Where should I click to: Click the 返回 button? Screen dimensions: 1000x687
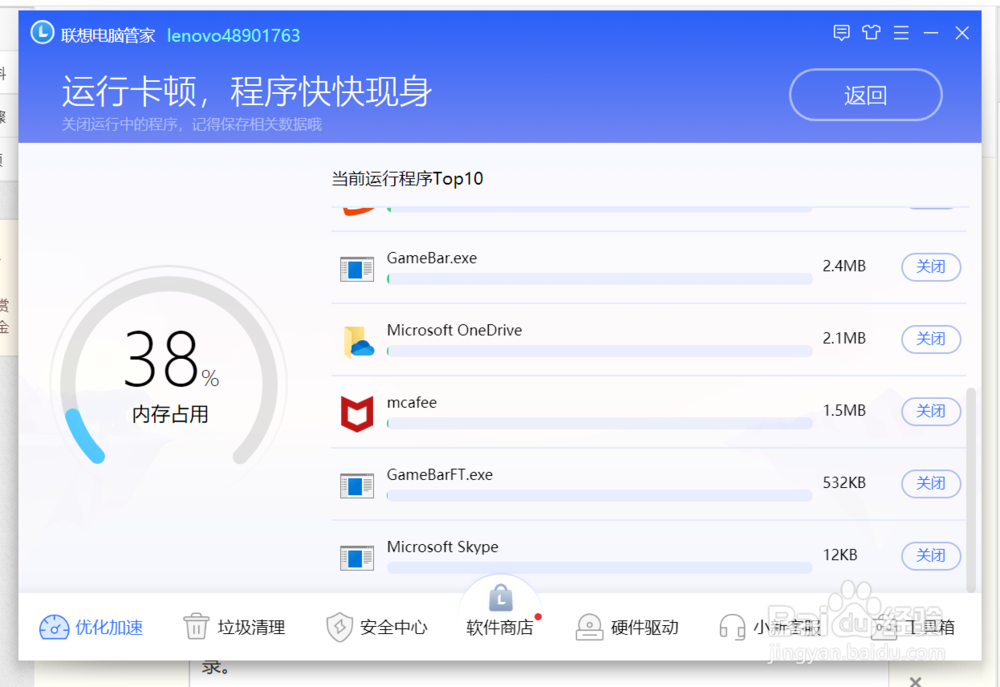click(865, 95)
